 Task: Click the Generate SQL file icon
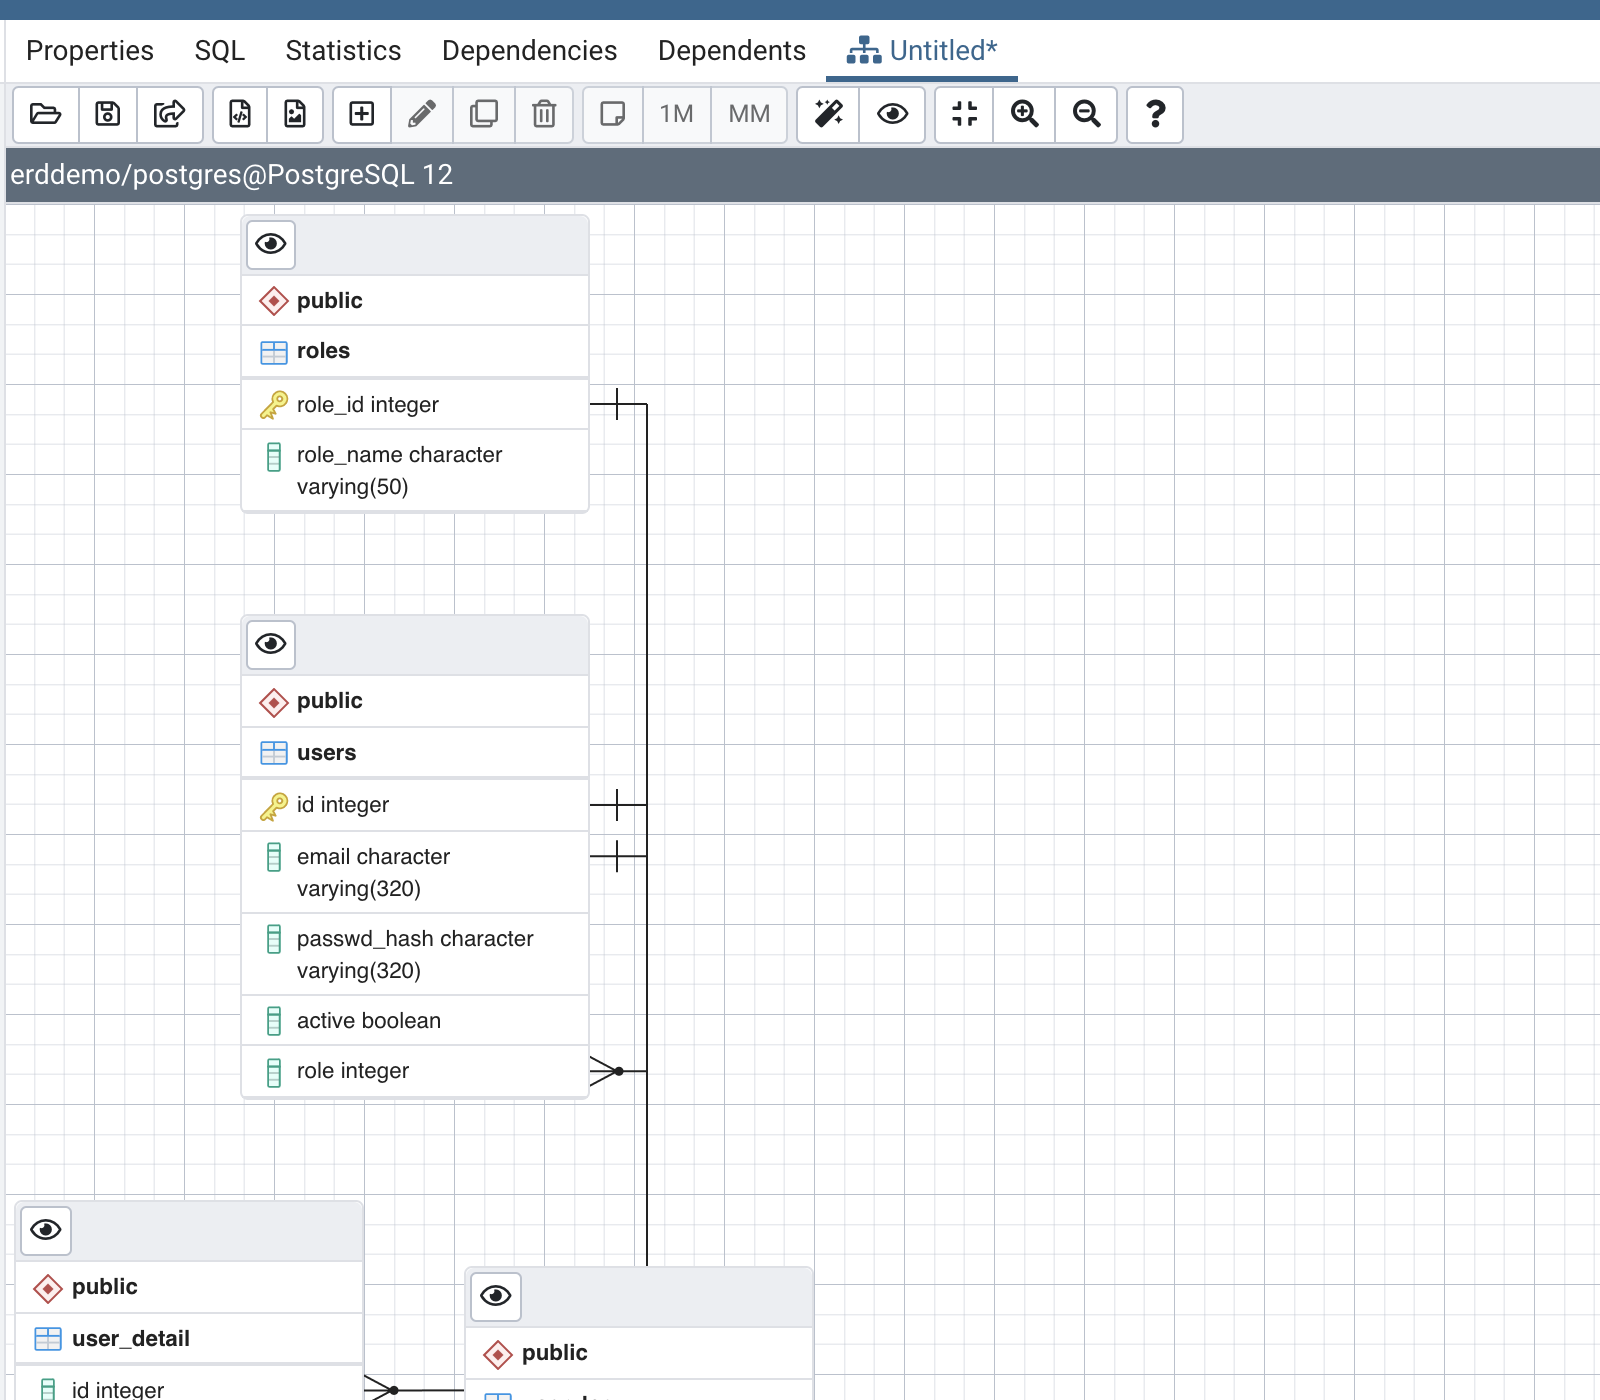(240, 114)
